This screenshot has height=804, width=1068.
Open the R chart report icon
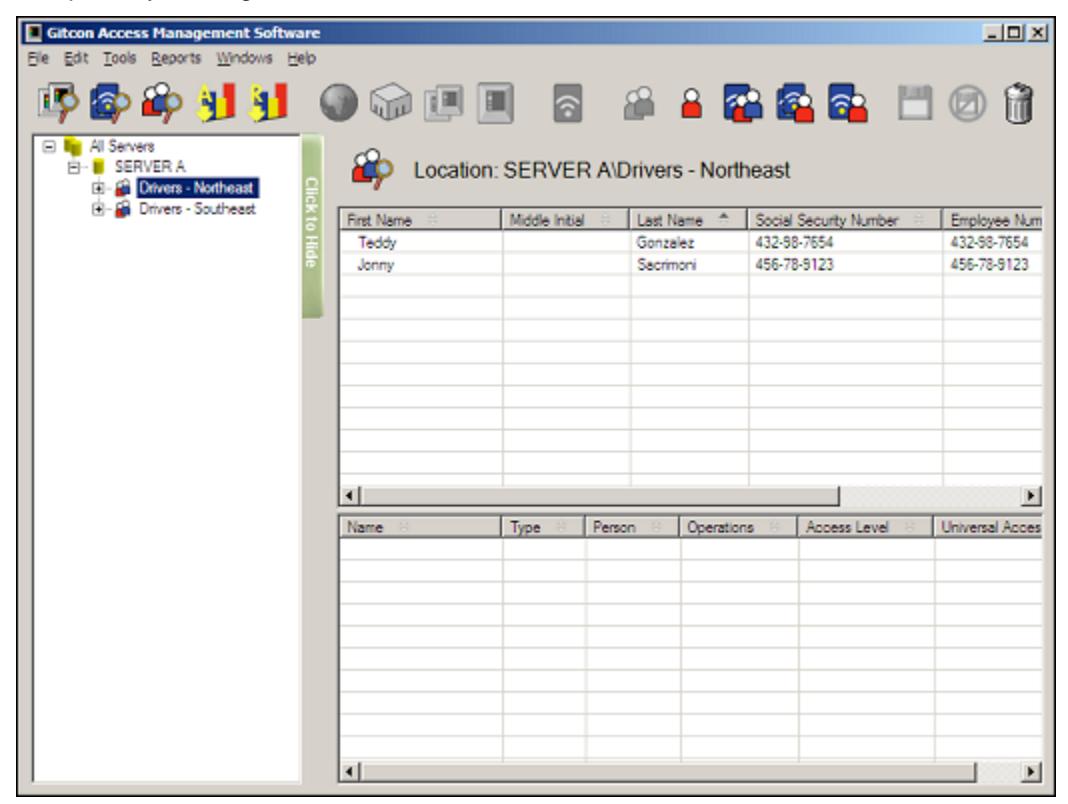click(x=268, y=103)
